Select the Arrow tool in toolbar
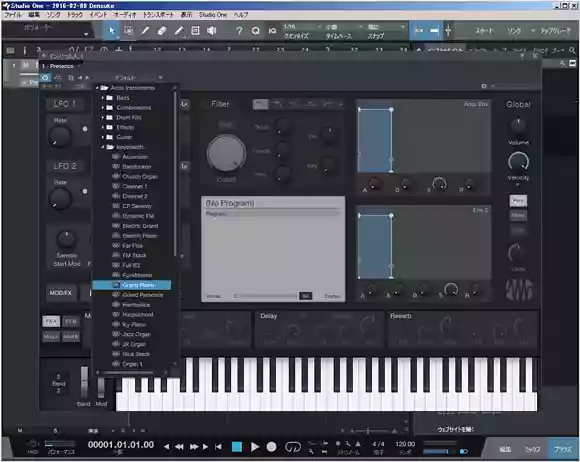This screenshot has height=462, width=580. [112, 31]
